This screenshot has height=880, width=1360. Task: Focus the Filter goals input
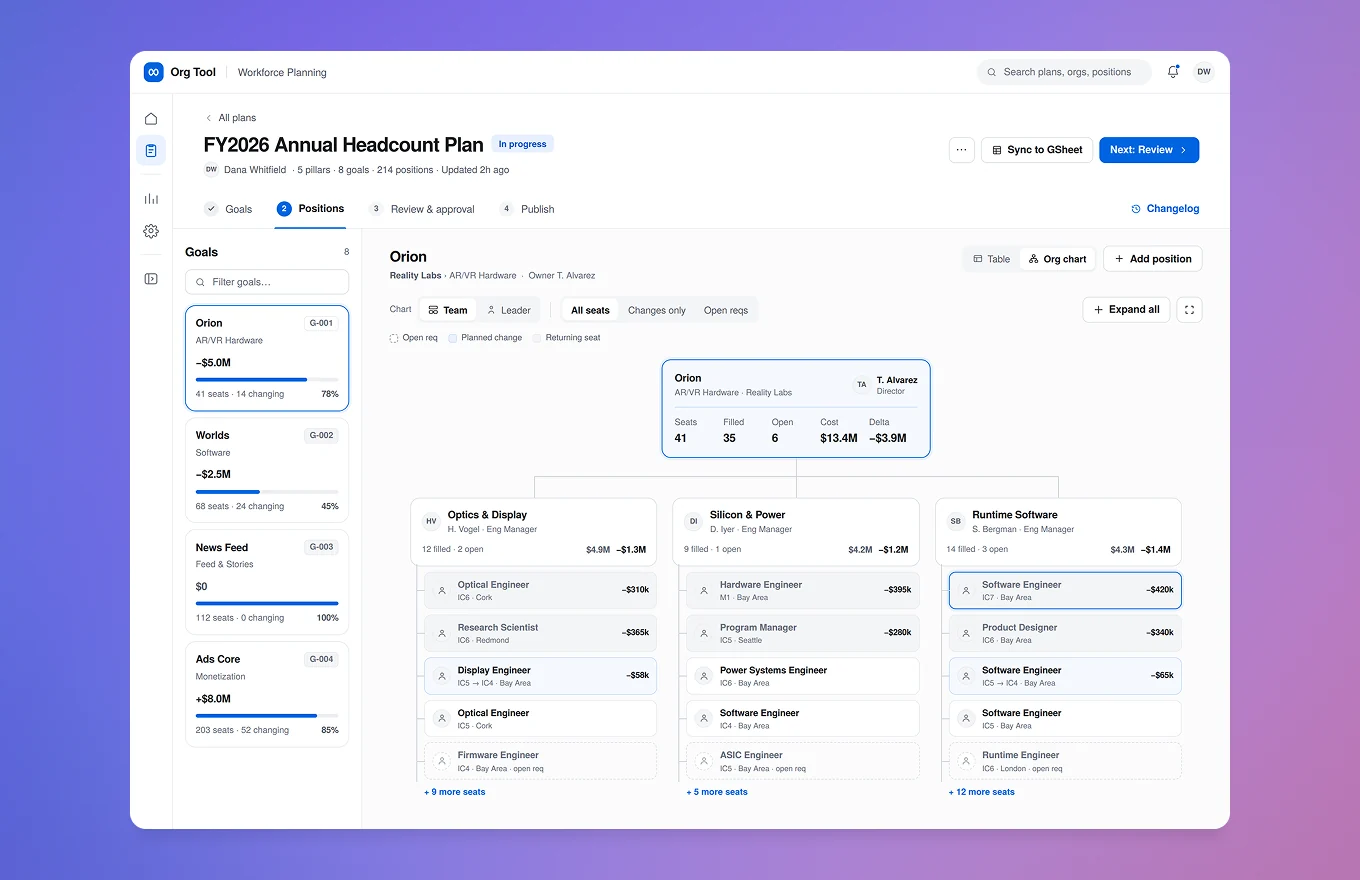[x=267, y=282]
